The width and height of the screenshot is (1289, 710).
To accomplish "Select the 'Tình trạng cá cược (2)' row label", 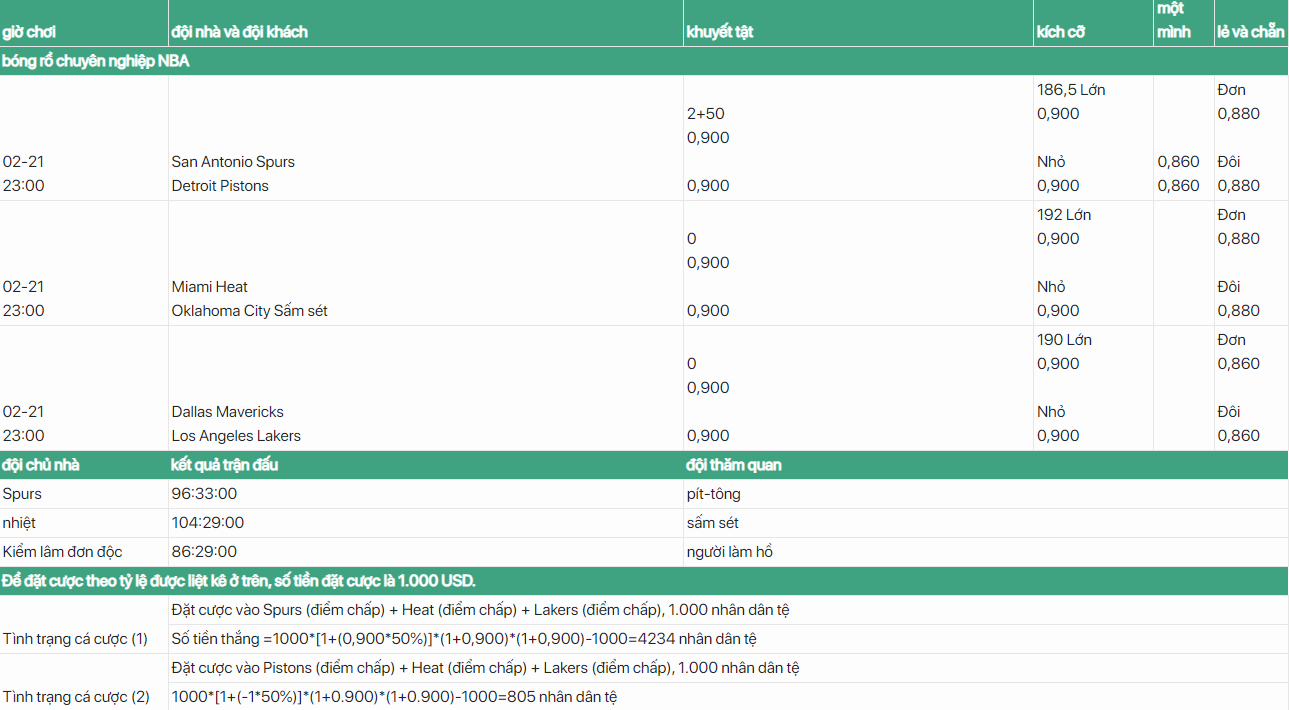I will click(x=76, y=697).
